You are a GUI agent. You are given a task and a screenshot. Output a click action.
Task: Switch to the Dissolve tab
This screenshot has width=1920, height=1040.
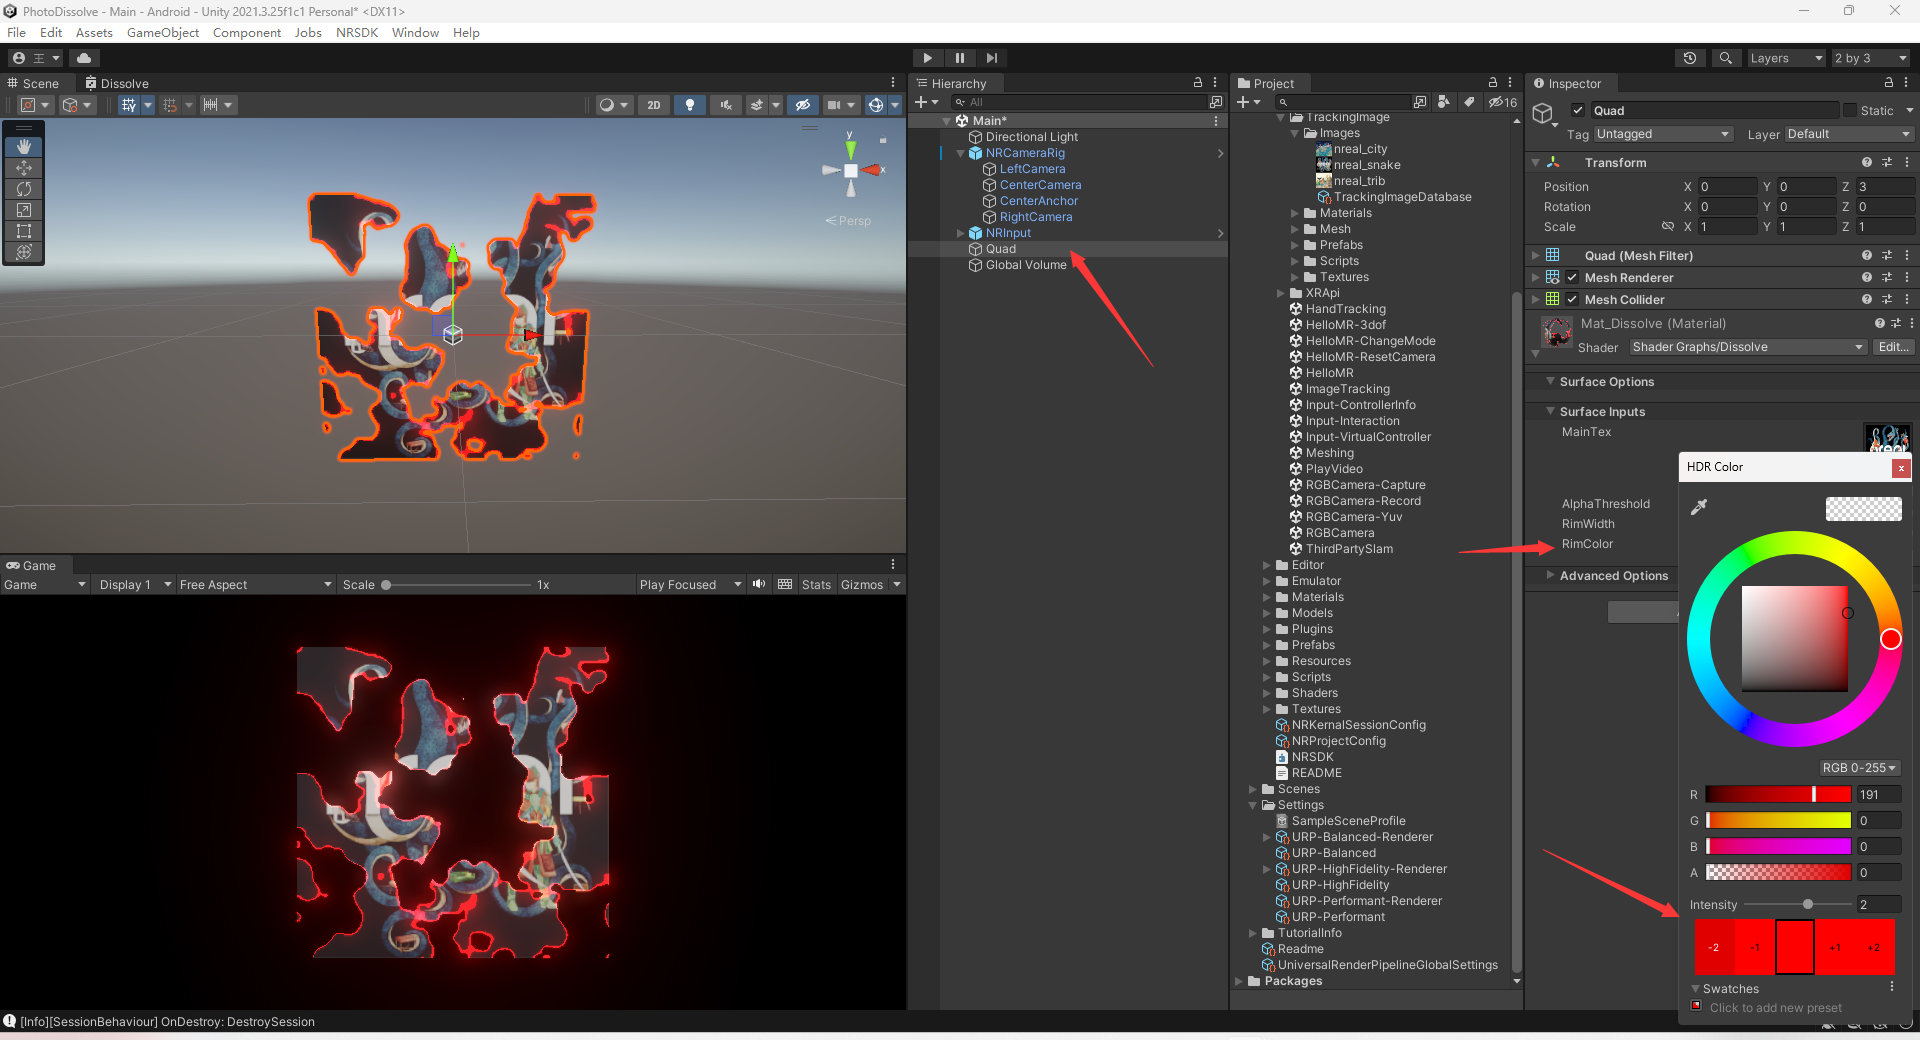pos(117,84)
